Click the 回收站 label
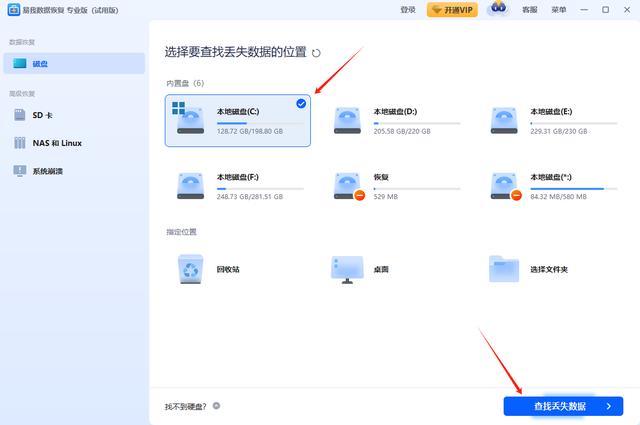640x425 pixels. pos(228,269)
